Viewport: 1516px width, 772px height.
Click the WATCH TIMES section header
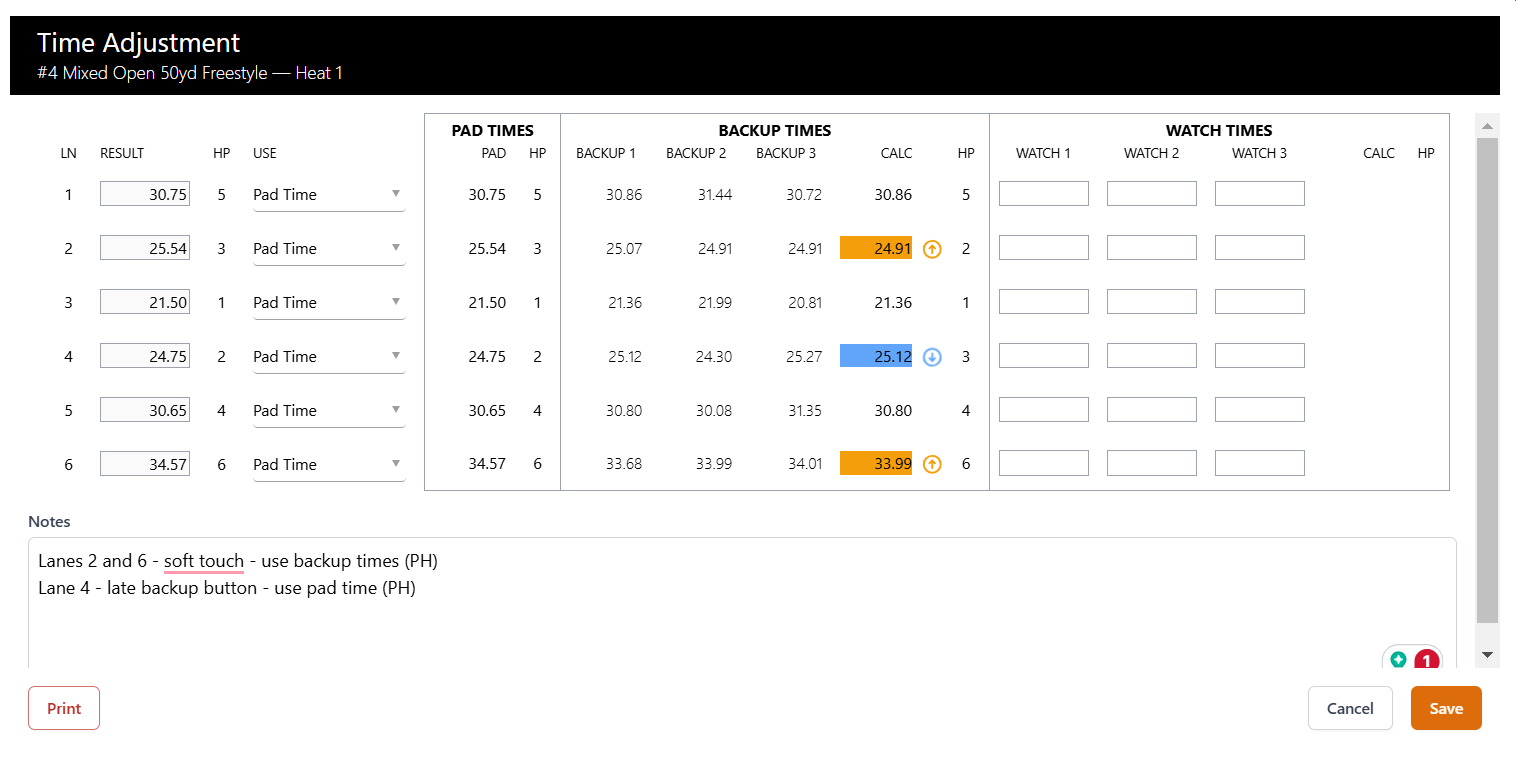point(1219,130)
